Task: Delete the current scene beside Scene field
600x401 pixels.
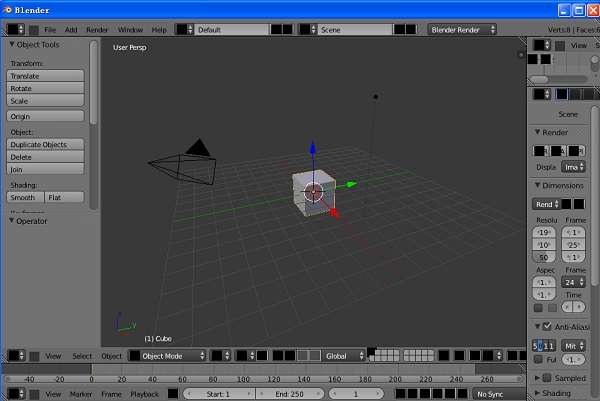Action: [411, 29]
